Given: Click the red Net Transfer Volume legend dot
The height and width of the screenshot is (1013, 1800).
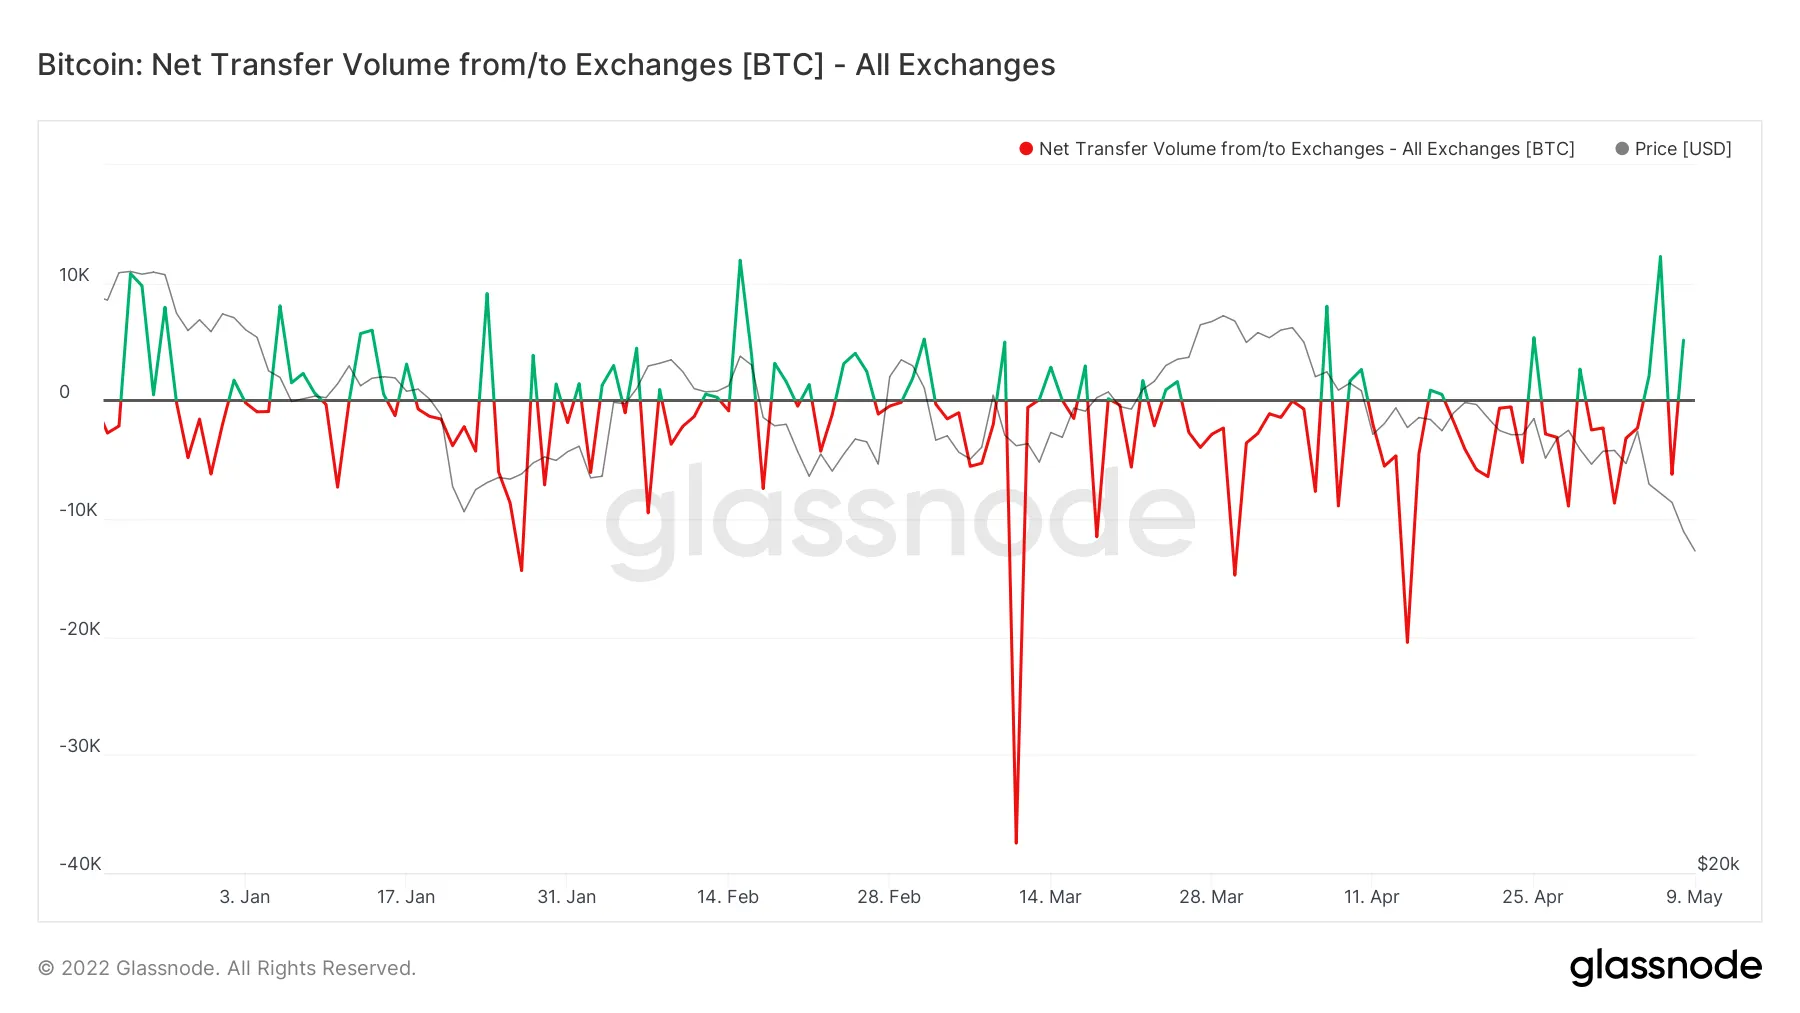Looking at the screenshot, I should coord(1026,149).
